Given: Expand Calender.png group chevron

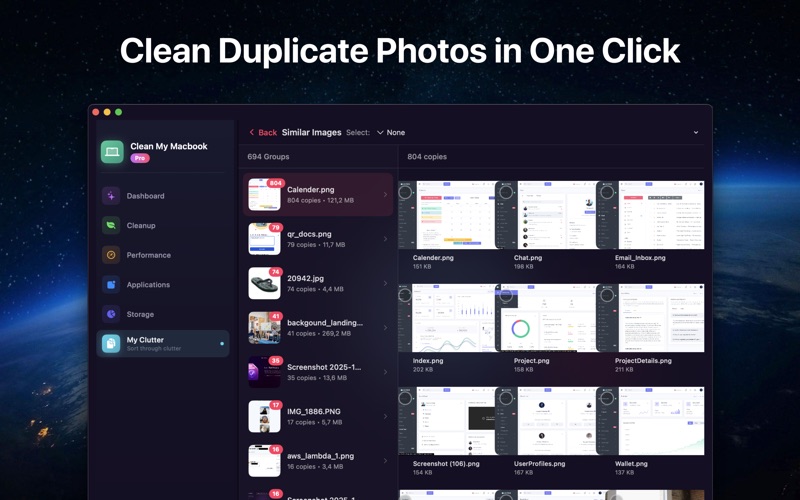Looking at the screenshot, I should [385, 194].
